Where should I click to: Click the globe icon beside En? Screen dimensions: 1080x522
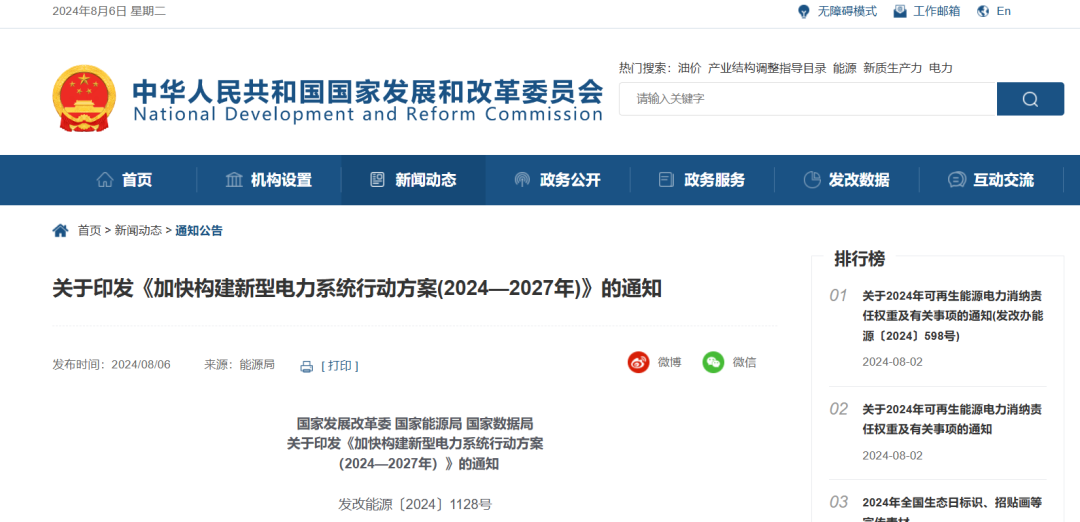pos(983,11)
